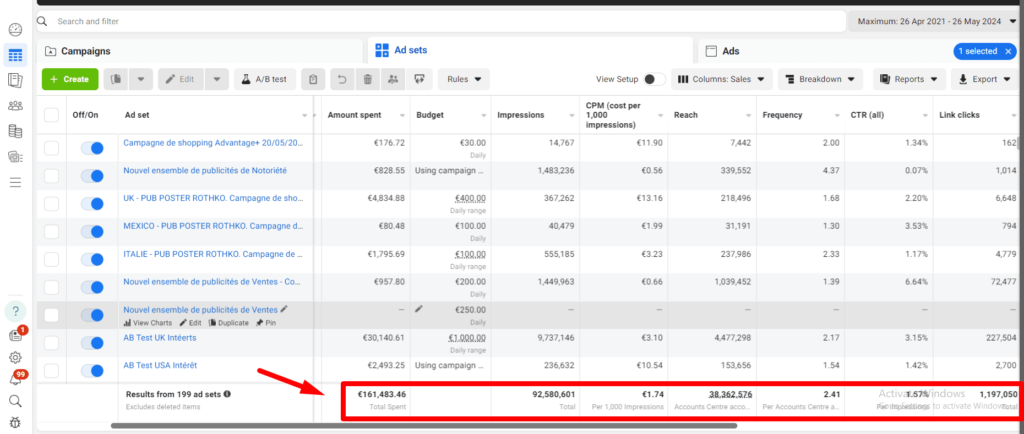The image size is (1024, 434).
Task: Turn off the AB Test UK Intéerts ad set
Action: [x=92, y=343]
